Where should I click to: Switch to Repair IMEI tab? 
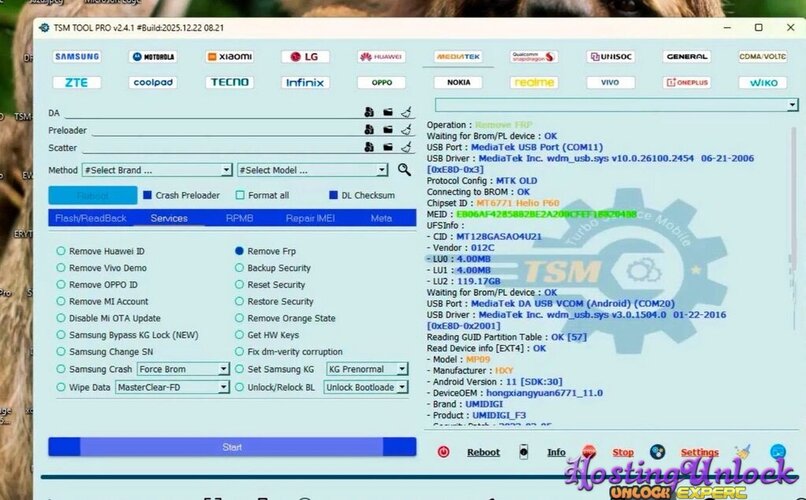[x=310, y=218]
